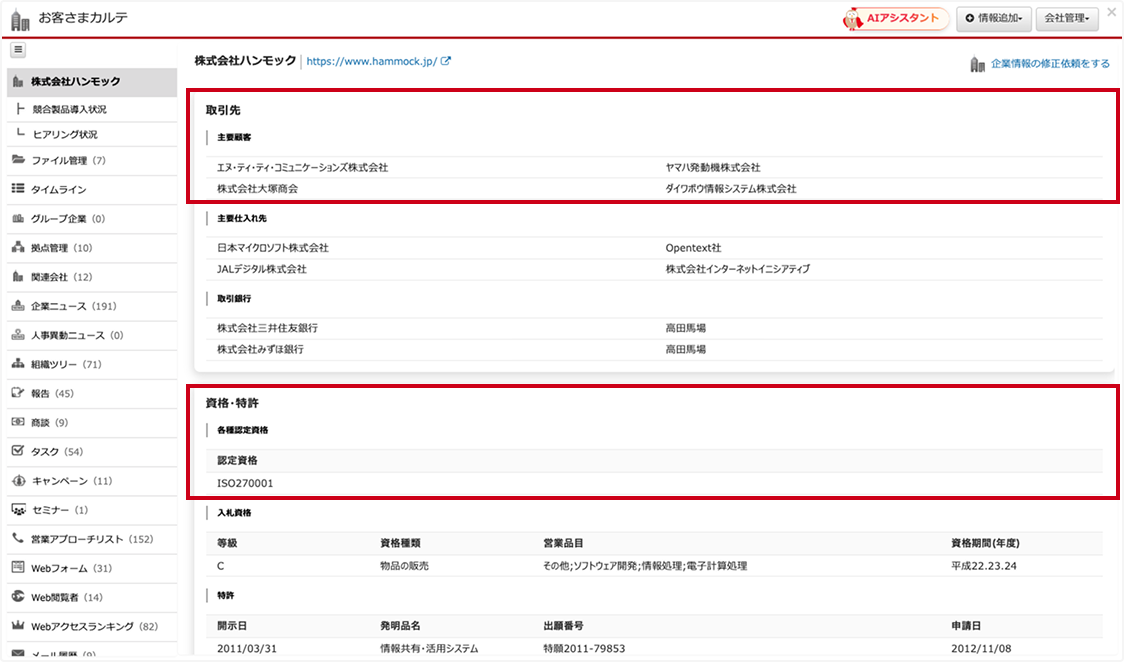Screen dimensions: 1124x662
Task: Click the キャンペーン icon in sidebar
Action: click(x=18, y=481)
